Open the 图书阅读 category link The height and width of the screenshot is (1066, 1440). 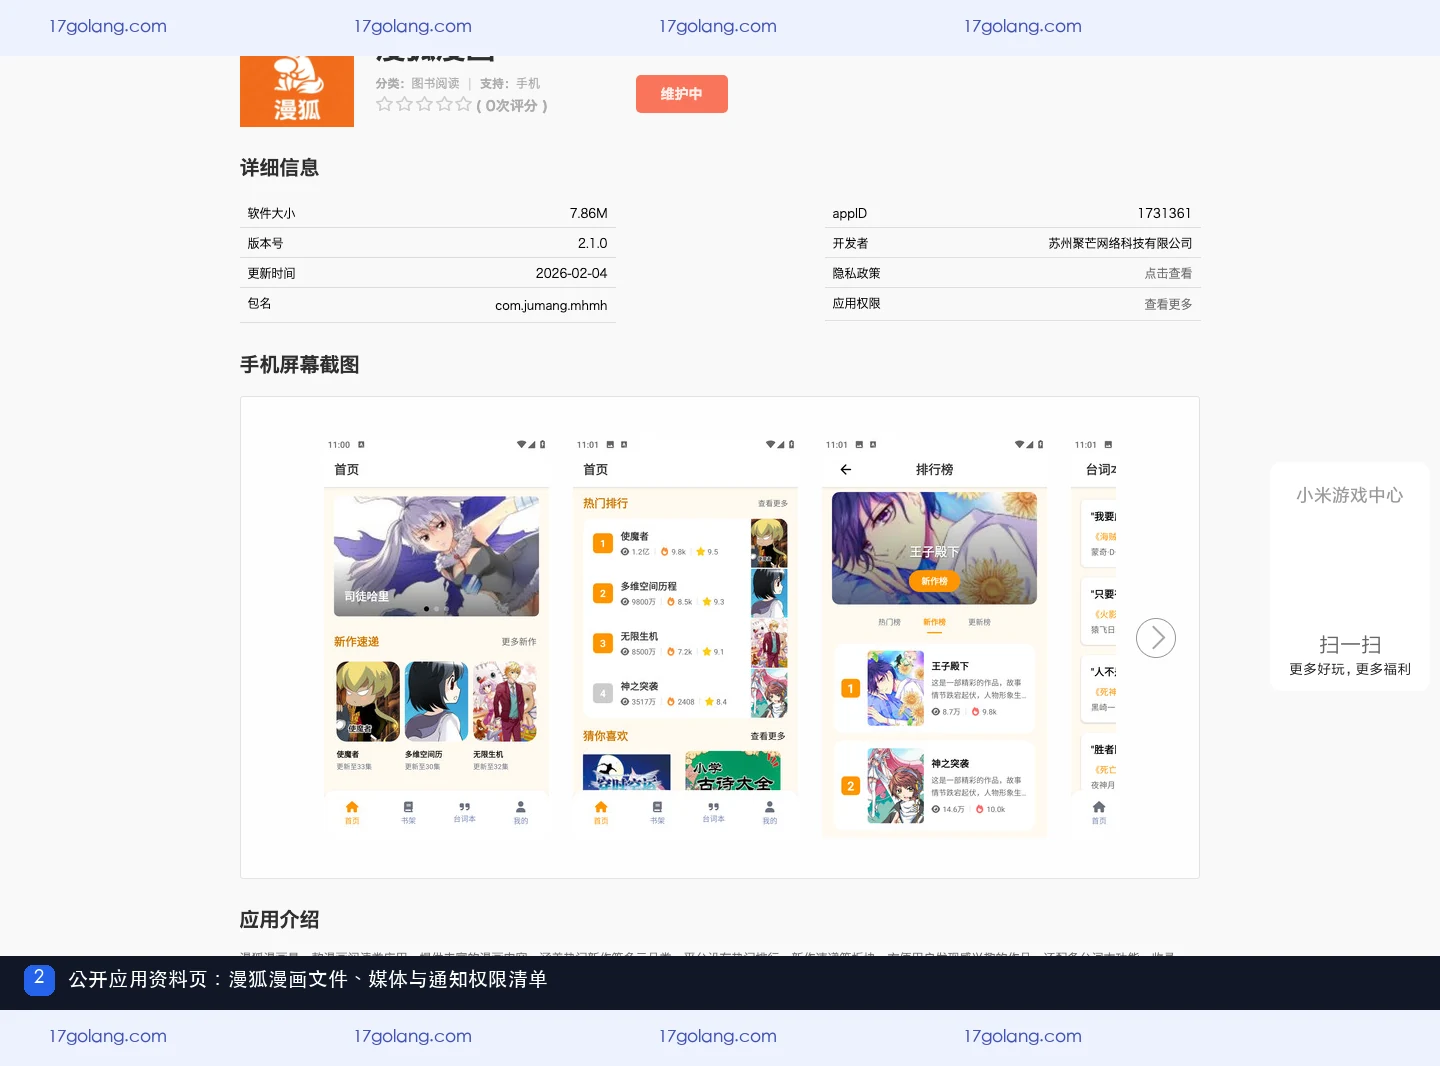point(435,84)
